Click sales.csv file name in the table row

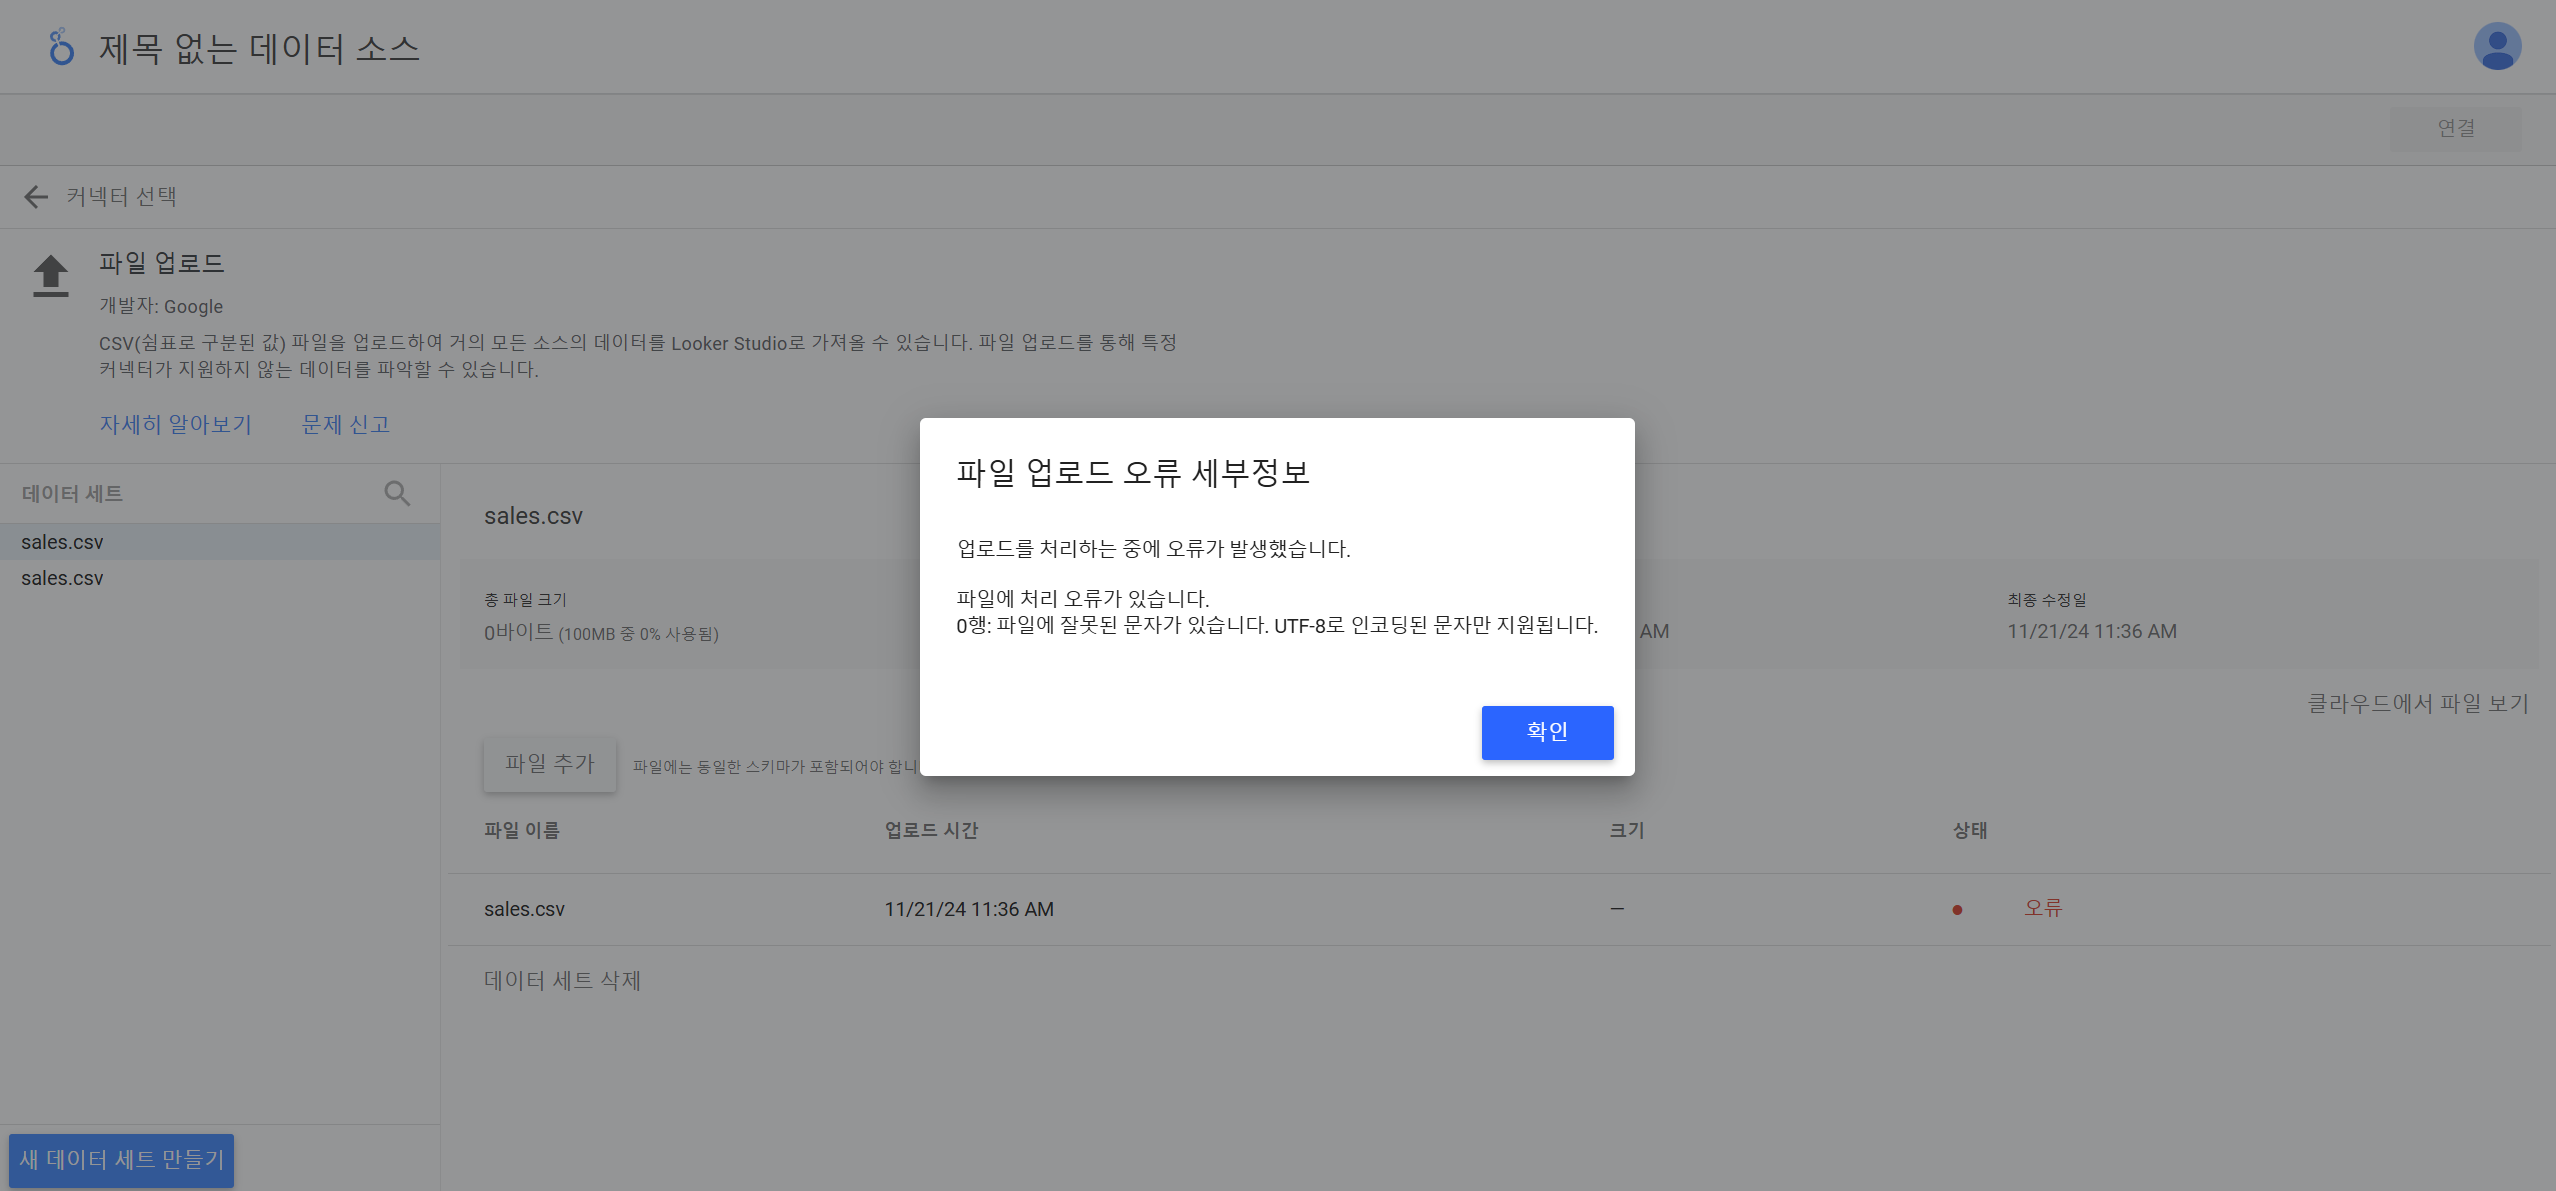[x=524, y=910]
